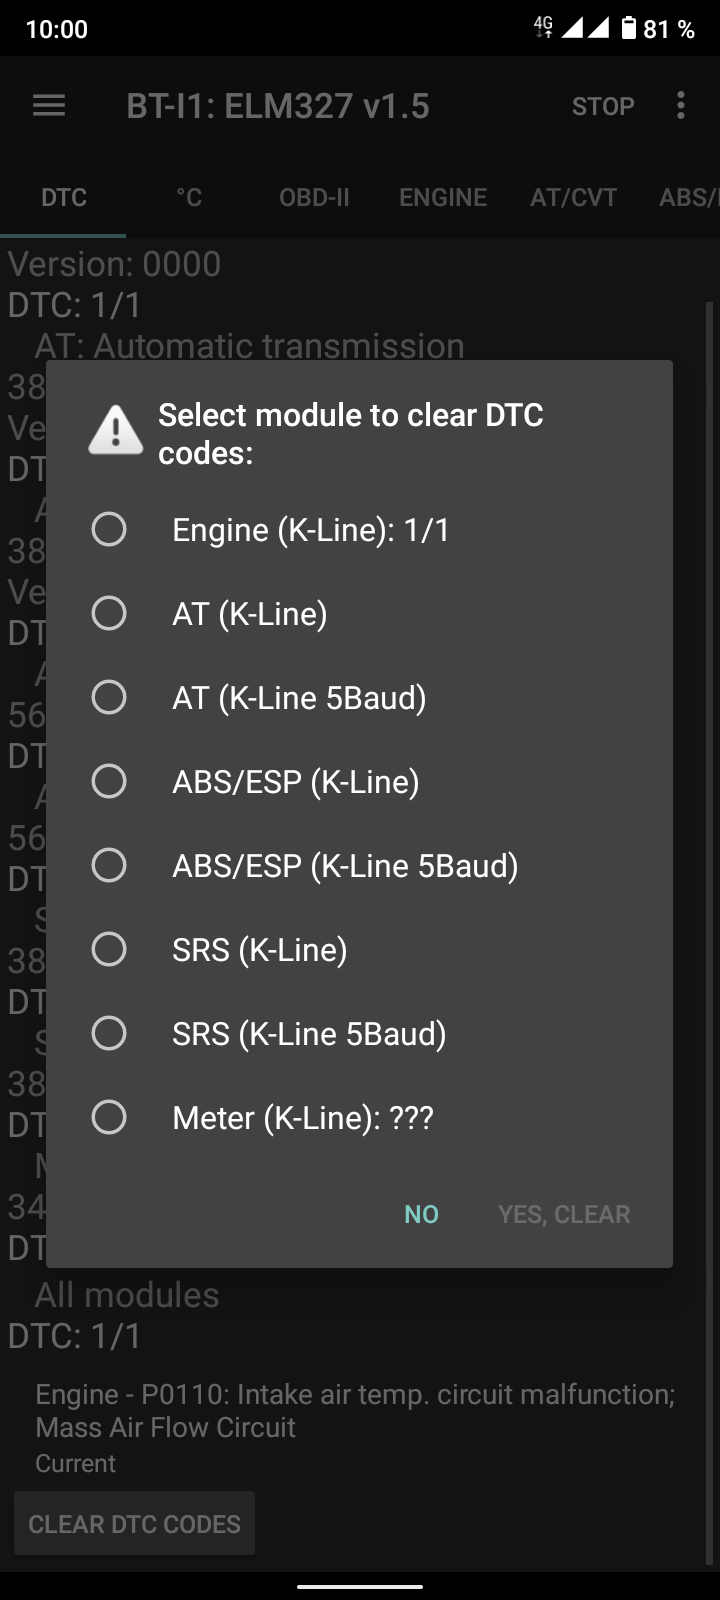Viewport: 720px width, 1600px height.
Task: Open the AT/CVT tab
Action: (573, 197)
